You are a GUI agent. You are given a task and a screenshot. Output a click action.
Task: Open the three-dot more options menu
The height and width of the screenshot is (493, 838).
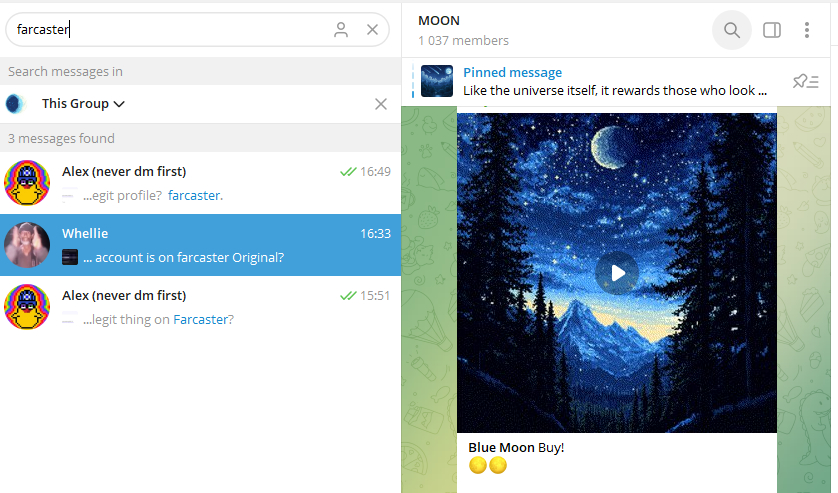[x=807, y=30]
